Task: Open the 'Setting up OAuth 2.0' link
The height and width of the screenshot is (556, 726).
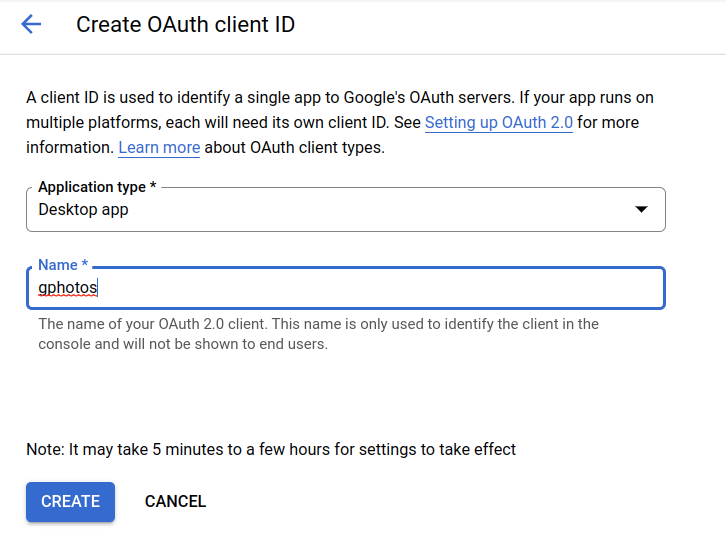Action: click(498, 123)
